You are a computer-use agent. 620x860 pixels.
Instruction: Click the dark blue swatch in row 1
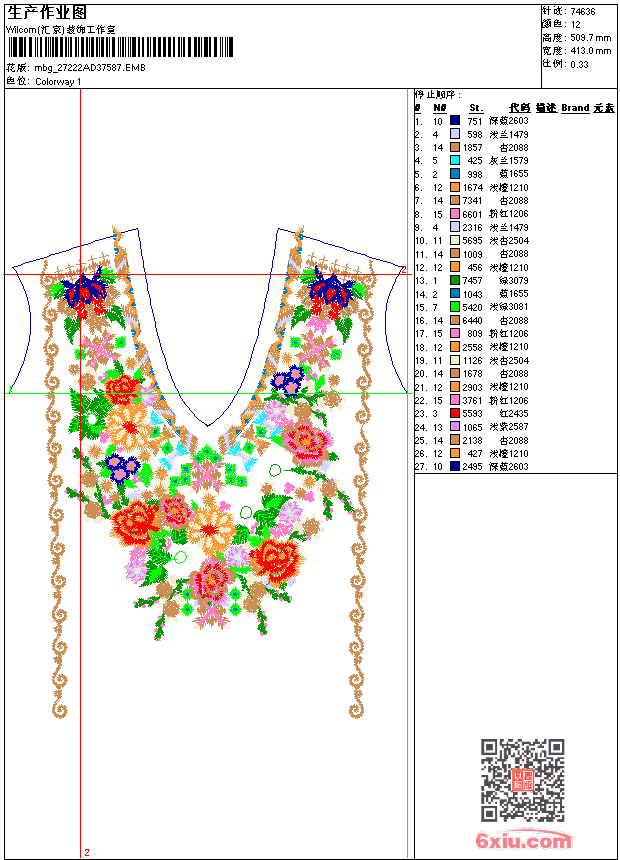[x=455, y=120]
